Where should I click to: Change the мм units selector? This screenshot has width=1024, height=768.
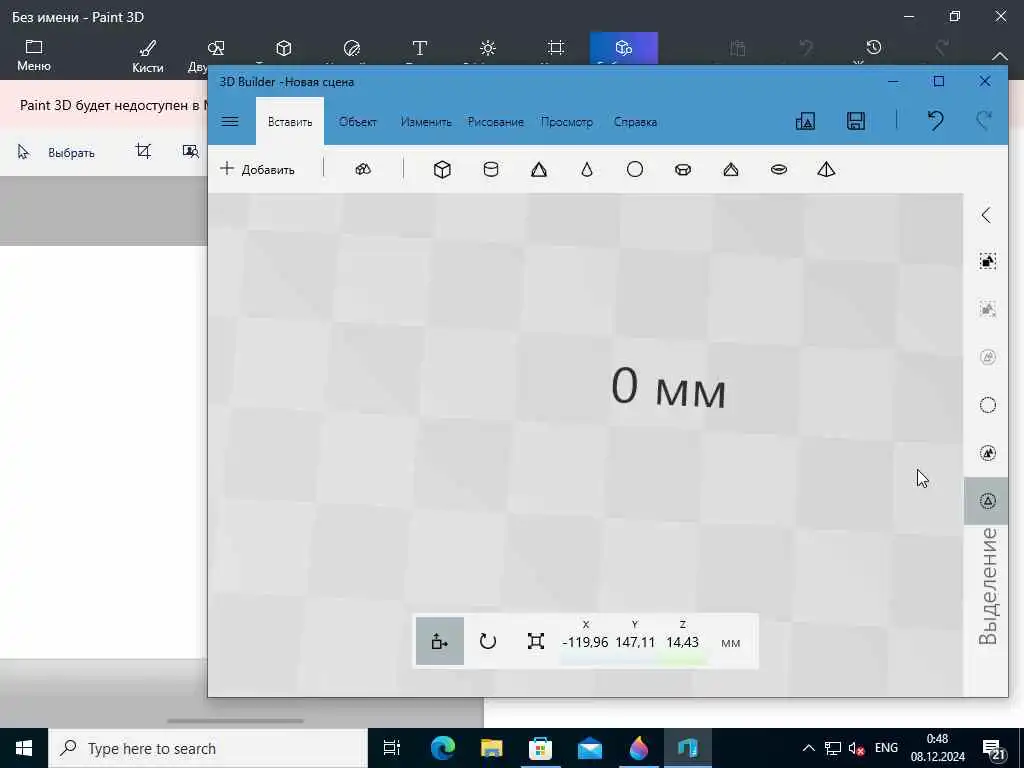[731, 643]
